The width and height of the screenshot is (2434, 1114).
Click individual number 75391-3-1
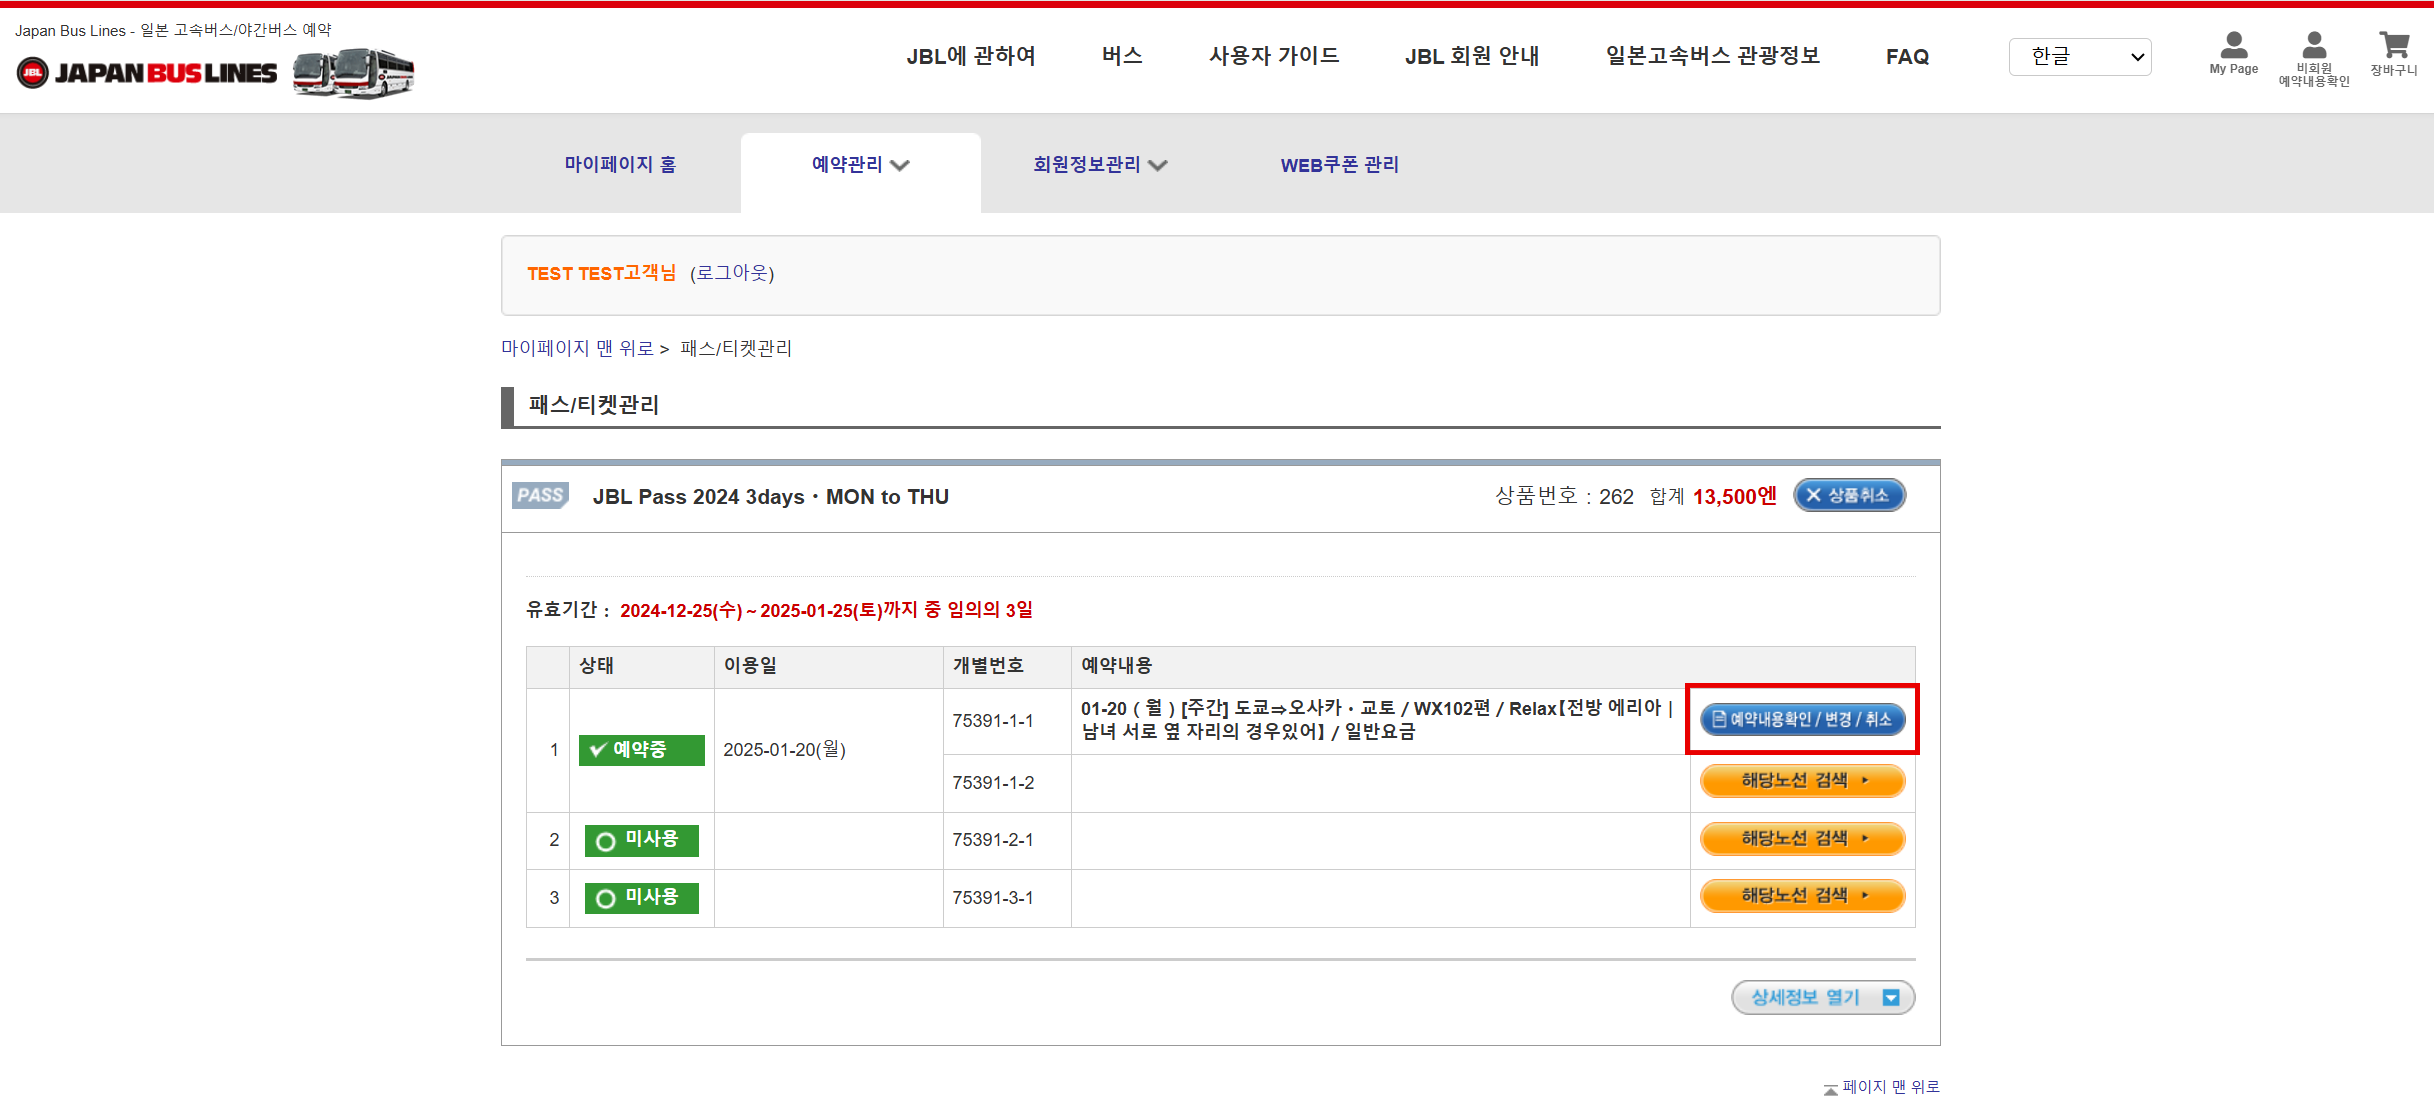point(993,898)
